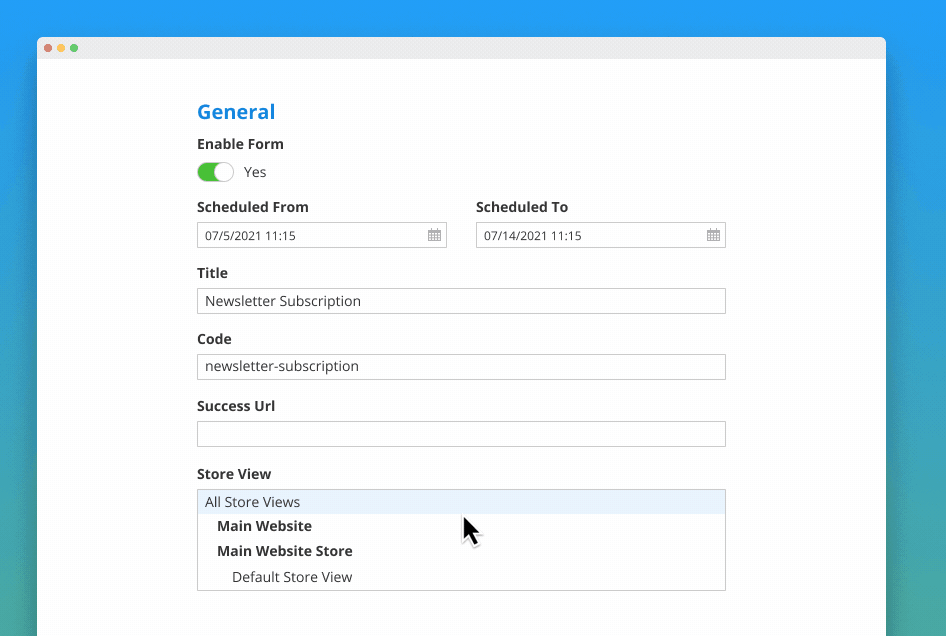Open the Scheduled From calendar picker
This screenshot has height=636, width=946.
click(434, 235)
